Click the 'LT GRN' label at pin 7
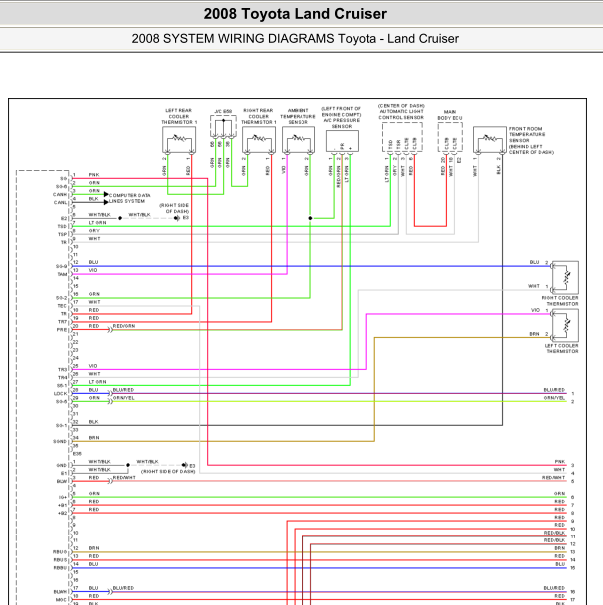Screen dimensions: 603x605 (x=97, y=223)
